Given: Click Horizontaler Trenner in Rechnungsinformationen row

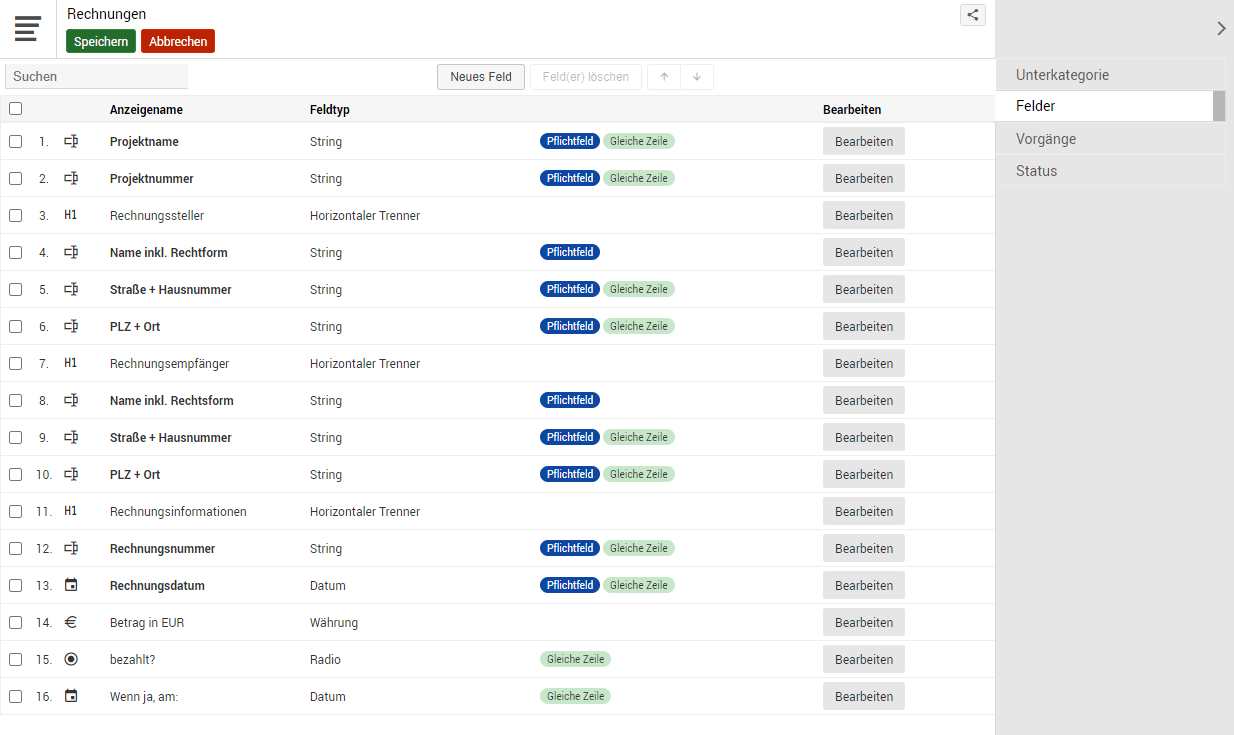Looking at the screenshot, I should [x=365, y=511].
